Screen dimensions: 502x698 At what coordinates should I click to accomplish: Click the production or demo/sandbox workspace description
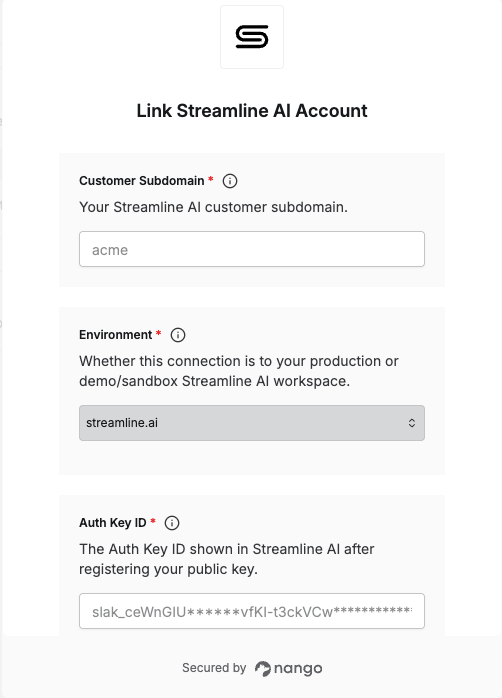click(239, 371)
